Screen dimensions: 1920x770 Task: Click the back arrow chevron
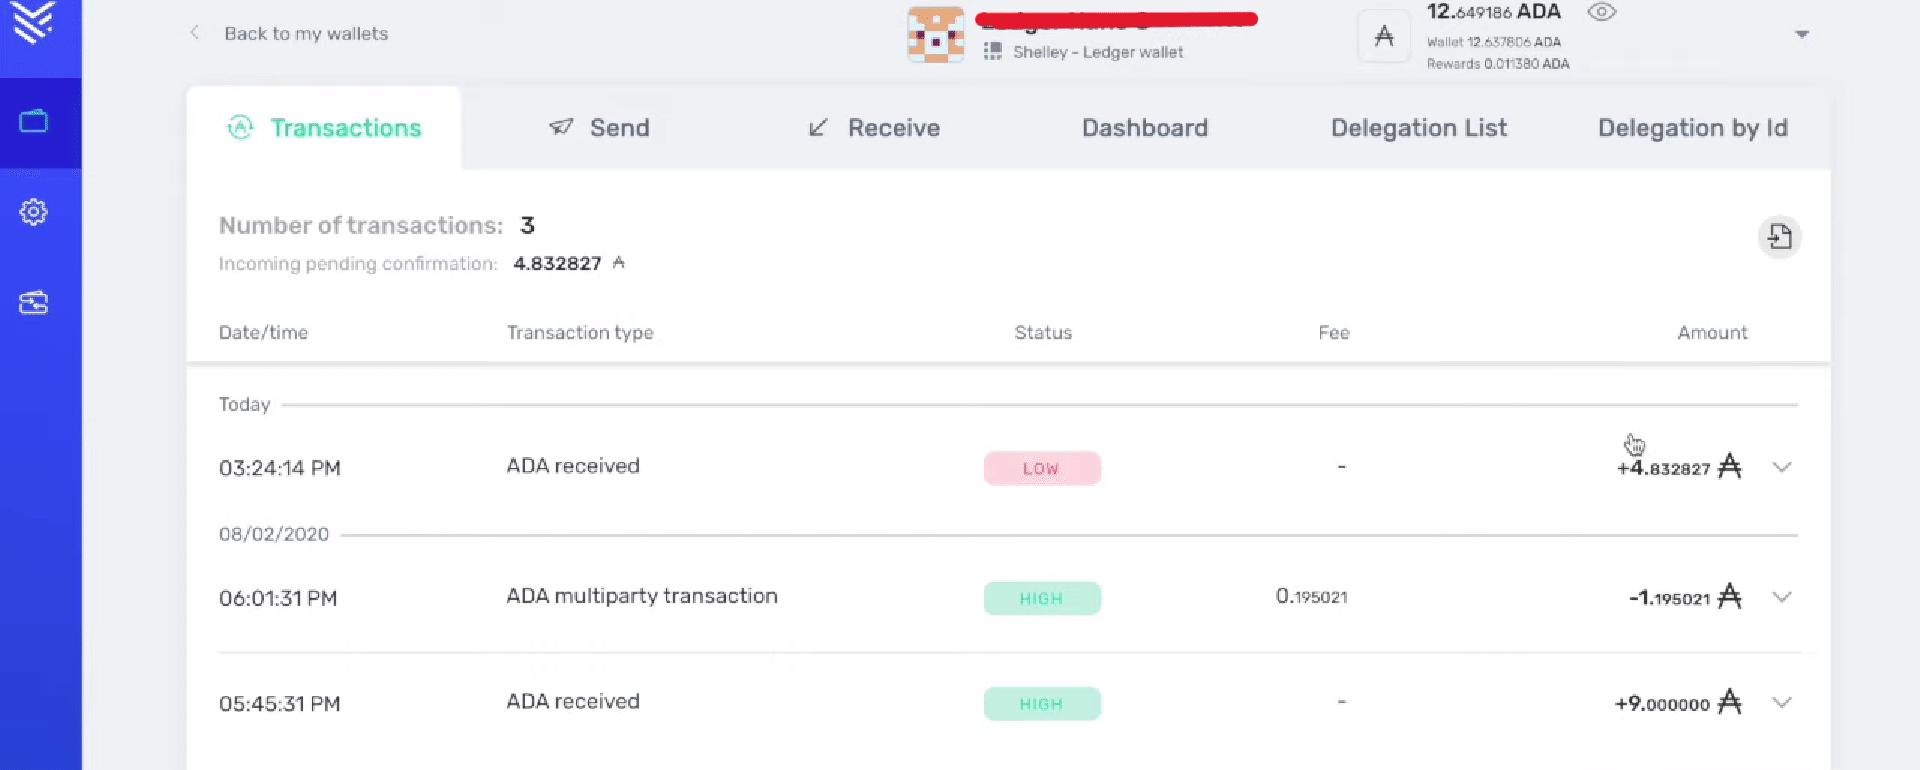point(195,33)
